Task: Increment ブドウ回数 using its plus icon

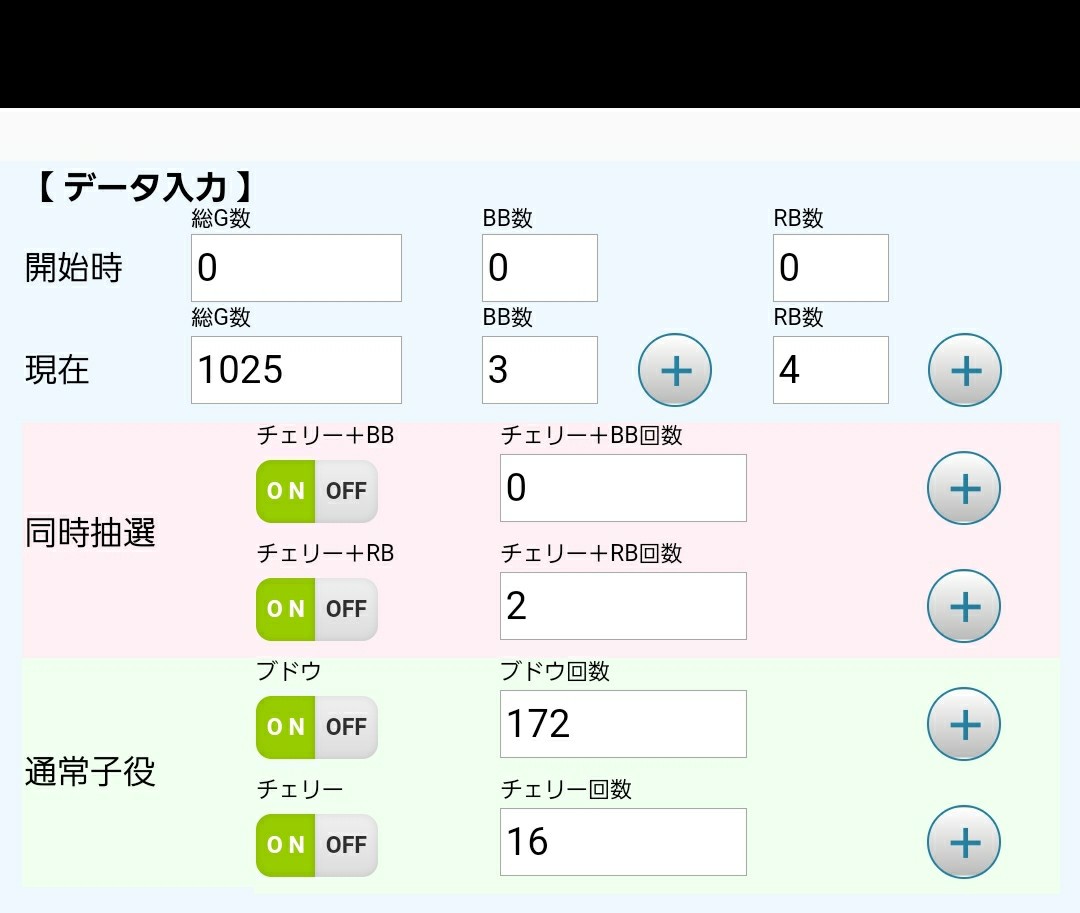Action: click(x=963, y=723)
